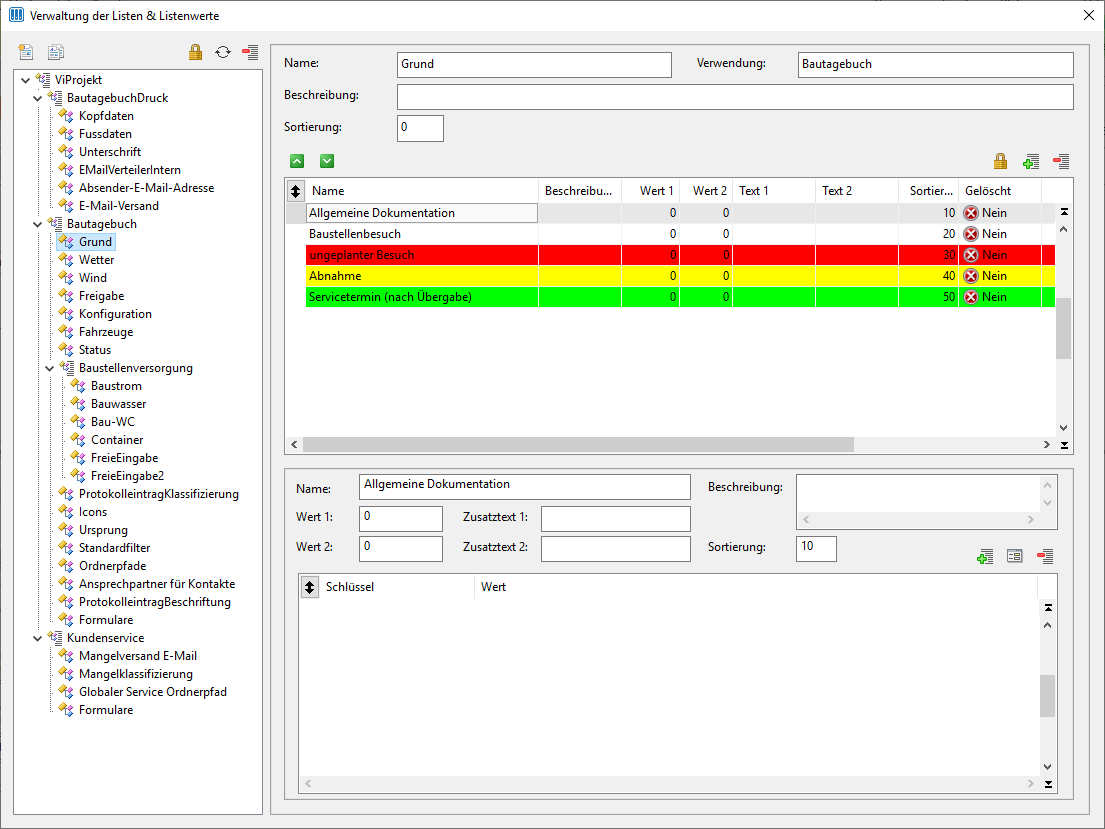Screen dimensions: 1105x829
Task: Add a list value with green plus icon
Action: (1030, 161)
